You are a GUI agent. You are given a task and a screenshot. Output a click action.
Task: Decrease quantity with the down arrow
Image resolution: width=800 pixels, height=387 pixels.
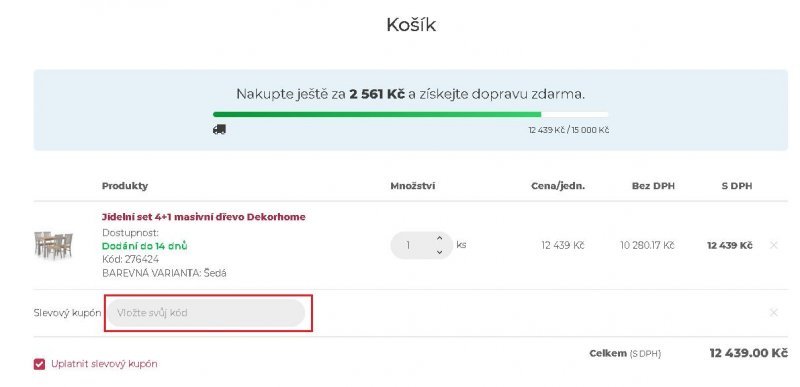[440, 252]
